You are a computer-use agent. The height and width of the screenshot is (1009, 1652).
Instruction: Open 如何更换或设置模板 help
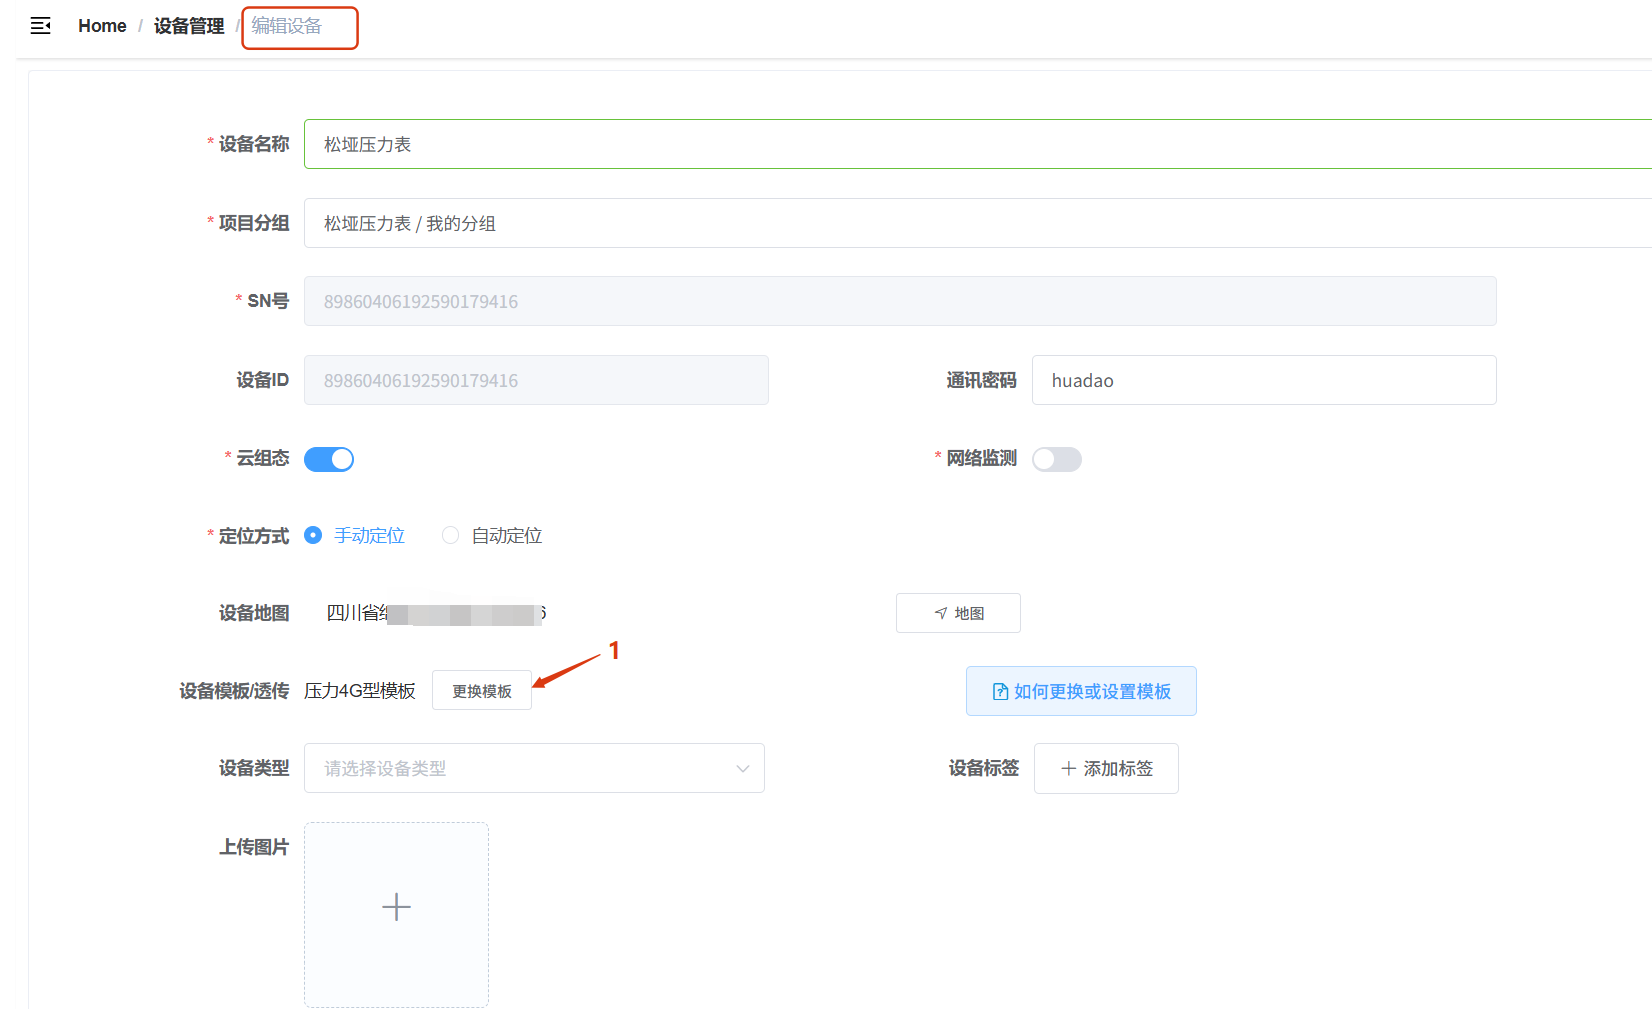[1081, 691]
